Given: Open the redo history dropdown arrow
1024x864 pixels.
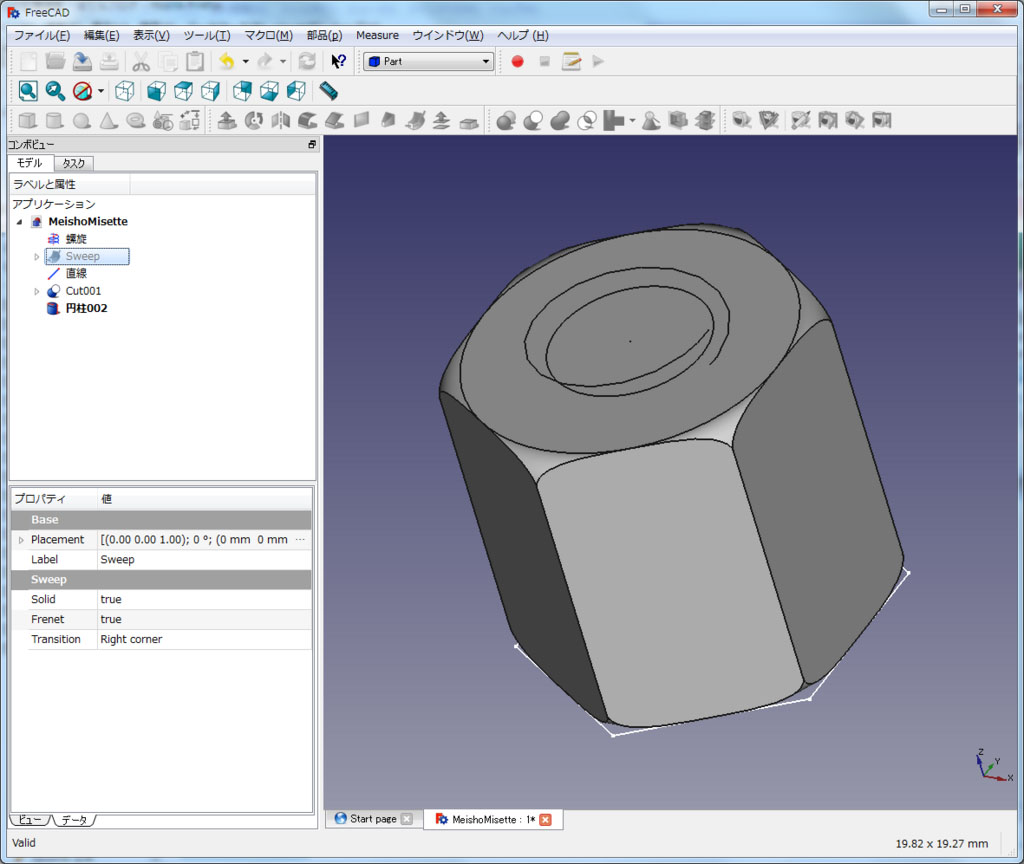Looking at the screenshot, I should 283,61.
